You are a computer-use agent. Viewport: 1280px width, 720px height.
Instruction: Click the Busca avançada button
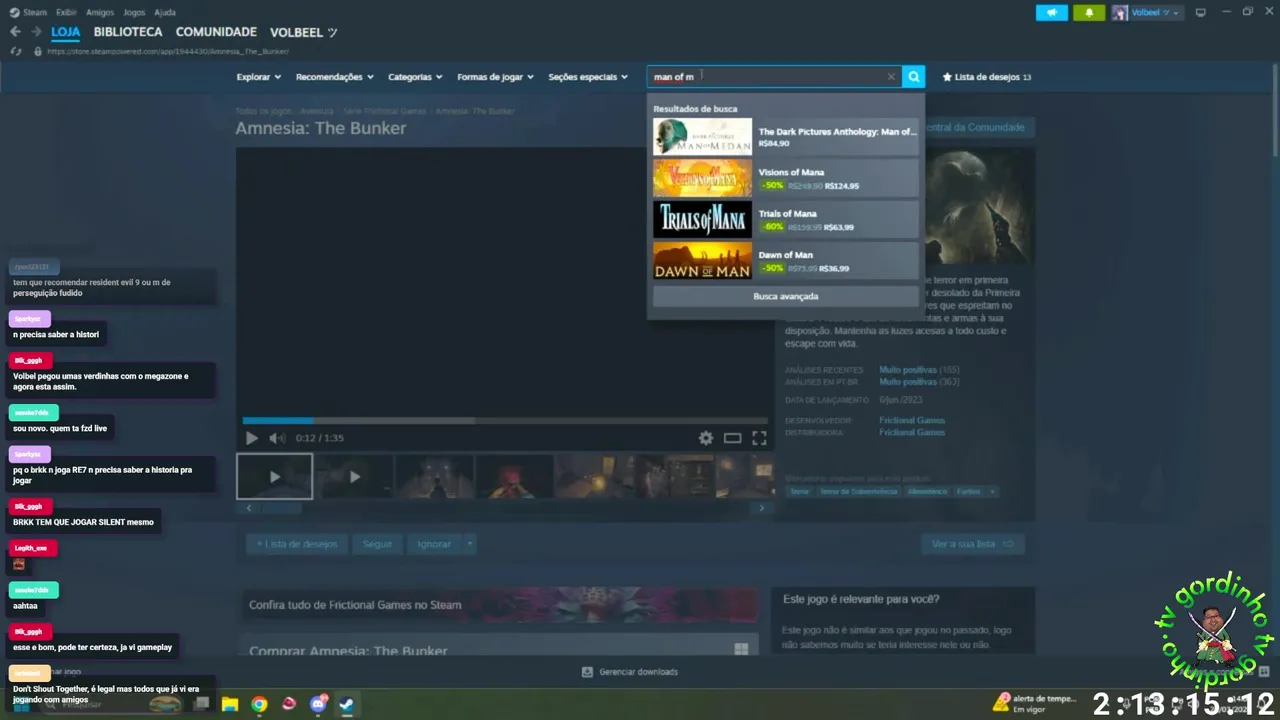(x=785, y=296)
